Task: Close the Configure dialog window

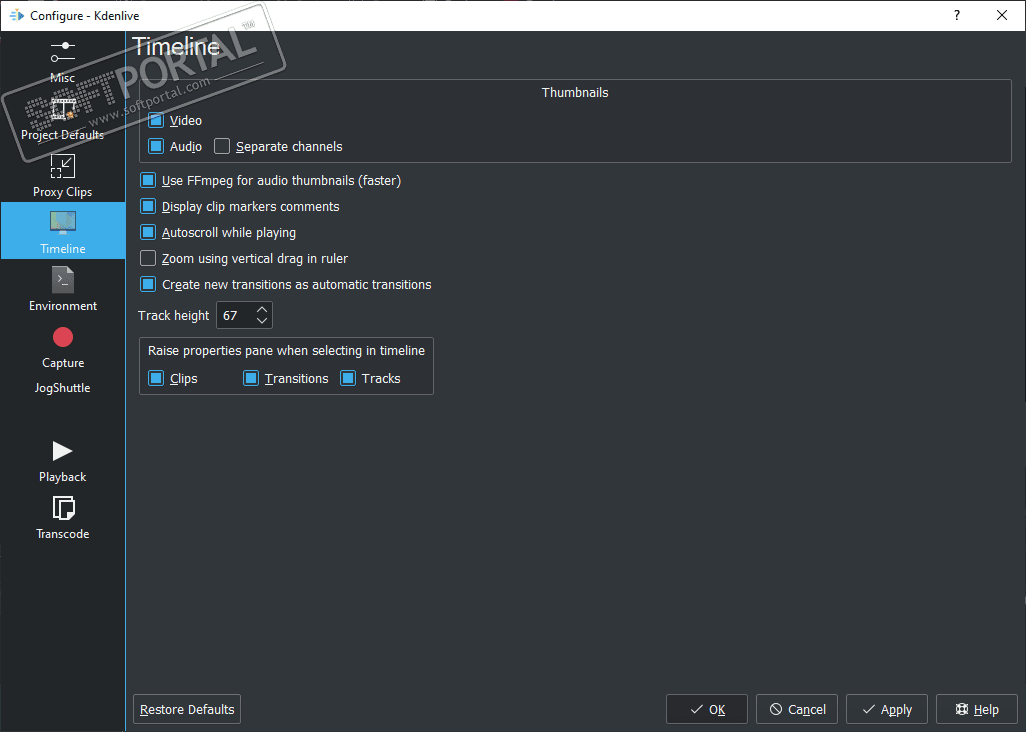Action: (1002, 15)
